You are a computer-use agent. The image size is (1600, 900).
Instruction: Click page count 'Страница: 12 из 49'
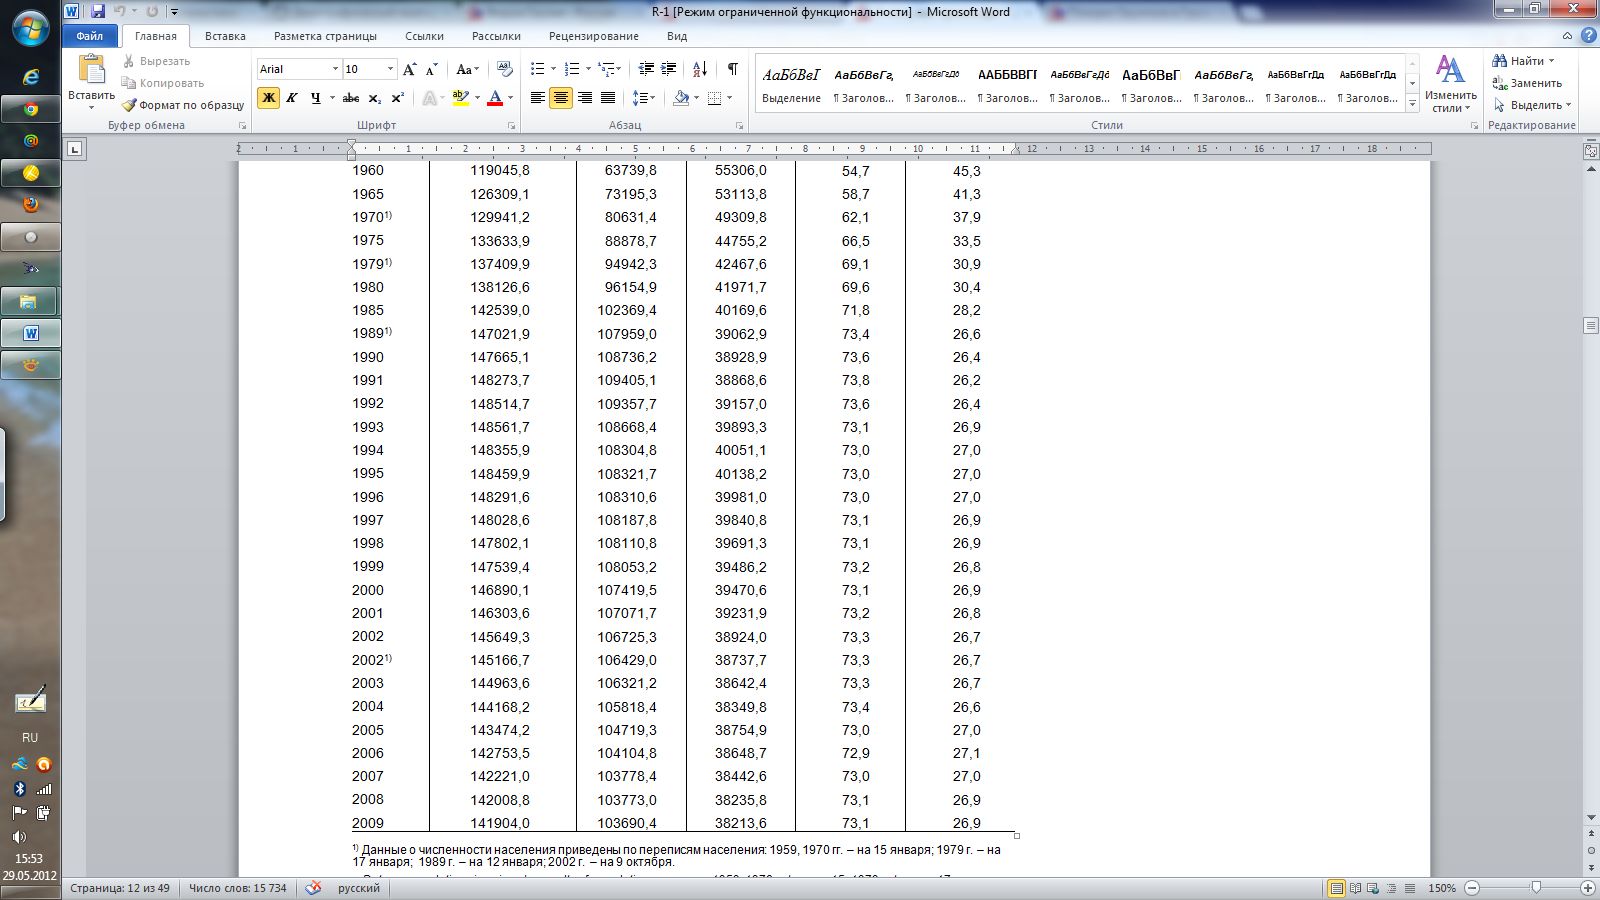[x=120, y=888]
